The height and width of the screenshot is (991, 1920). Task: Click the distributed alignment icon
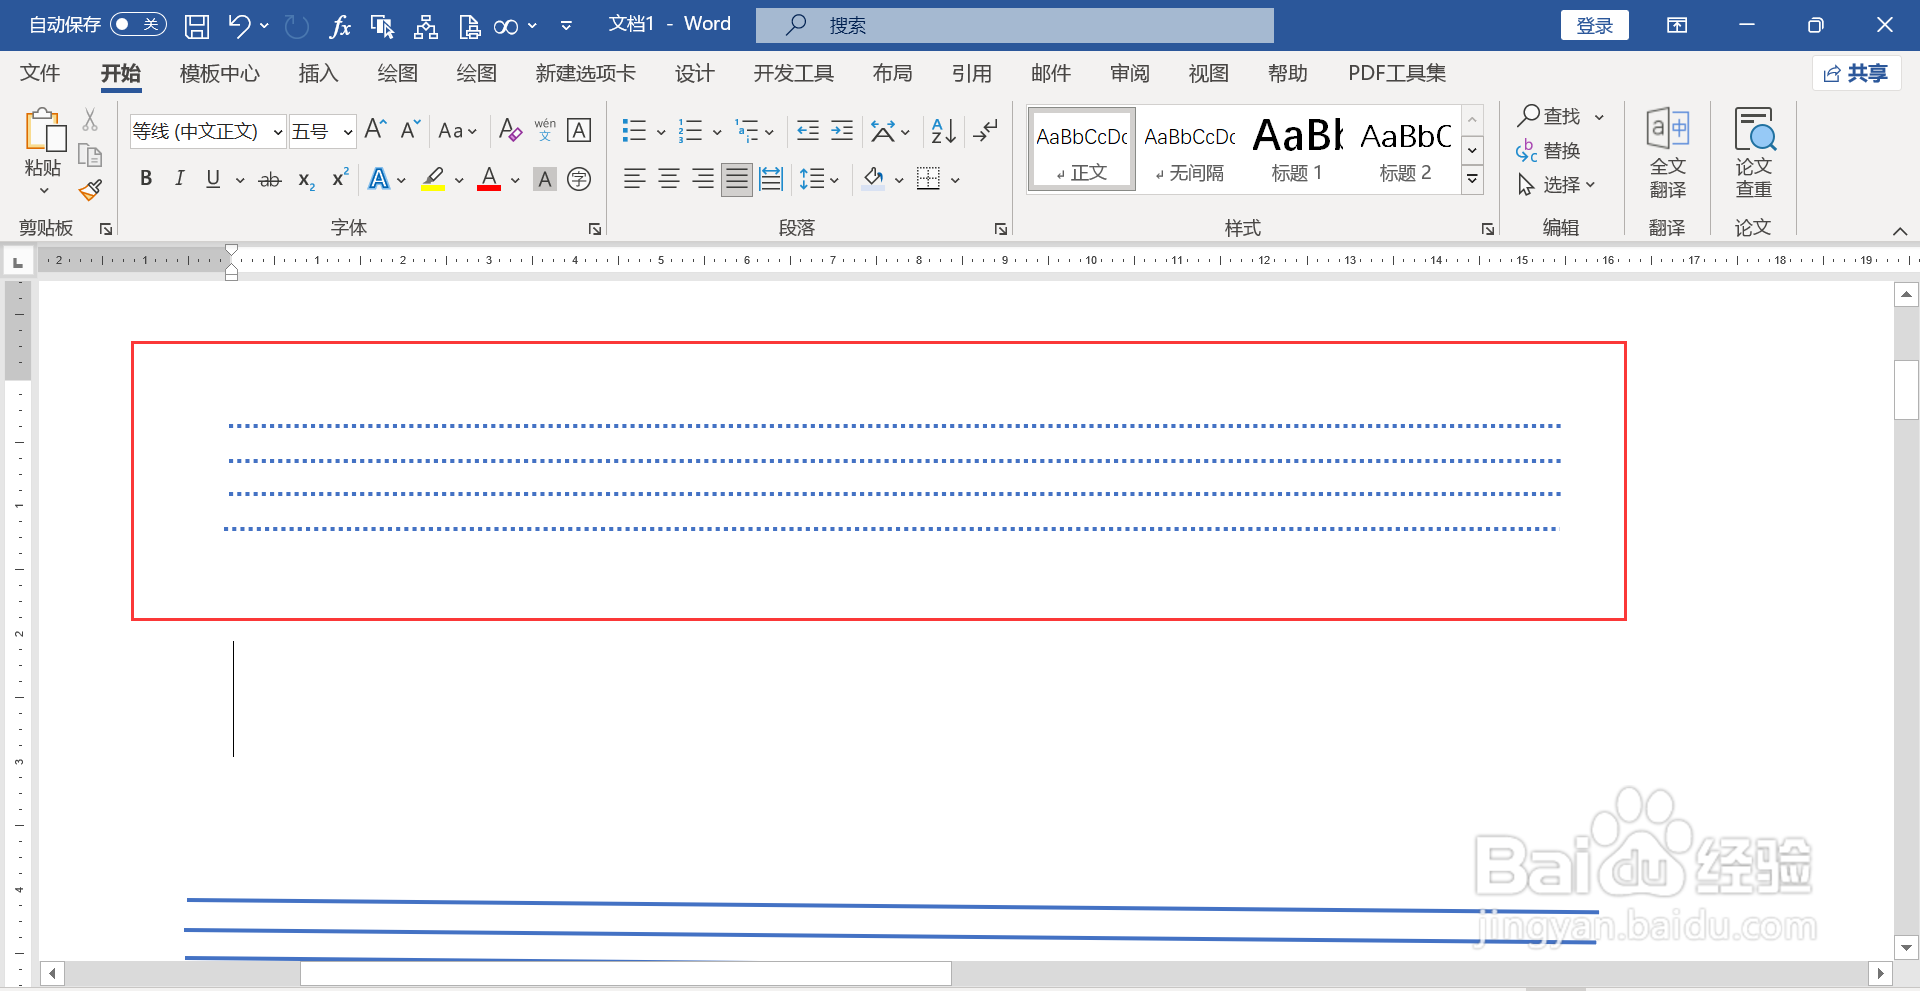[771, 179]
